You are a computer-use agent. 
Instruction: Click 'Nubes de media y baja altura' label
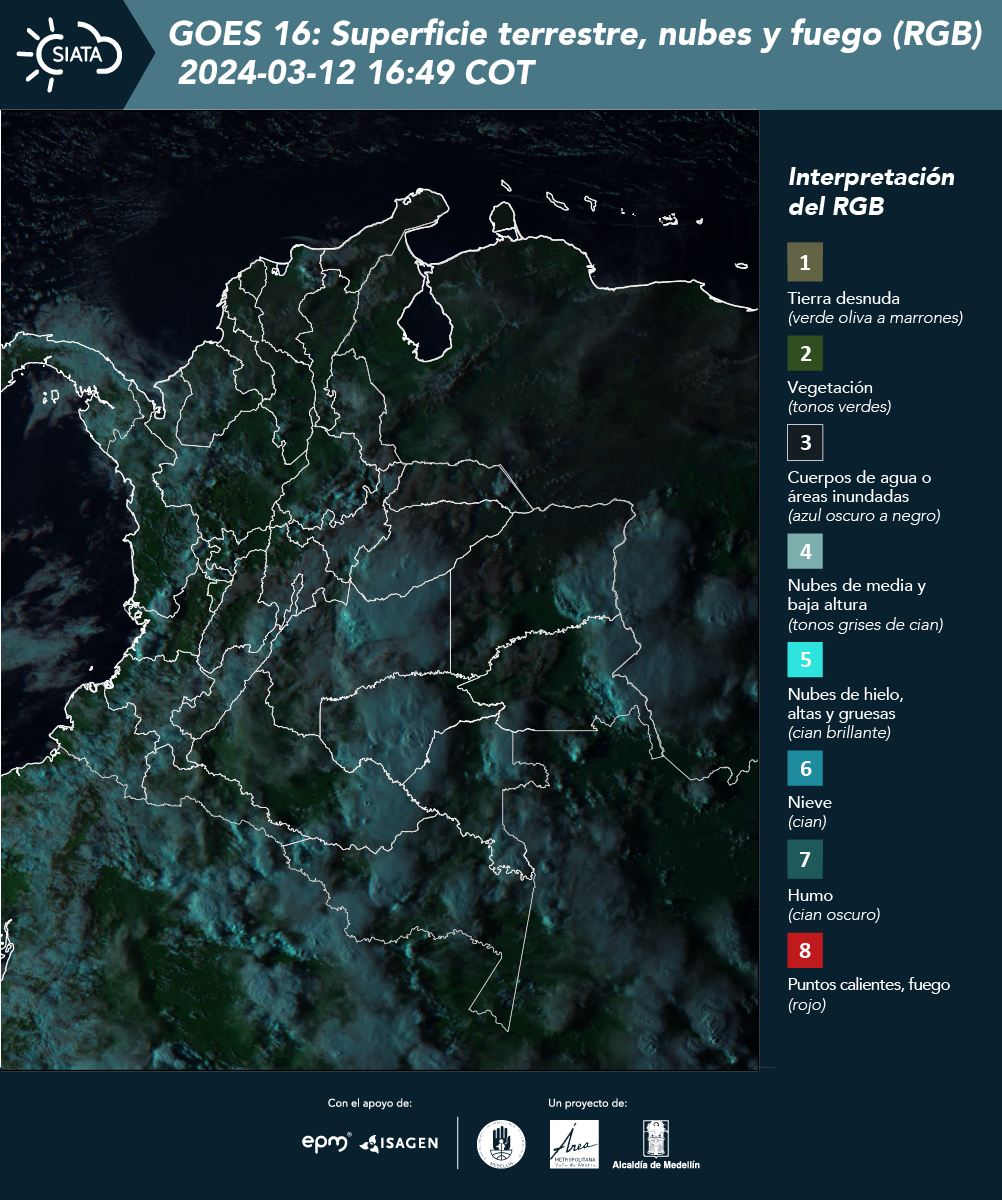coord(857,595)
